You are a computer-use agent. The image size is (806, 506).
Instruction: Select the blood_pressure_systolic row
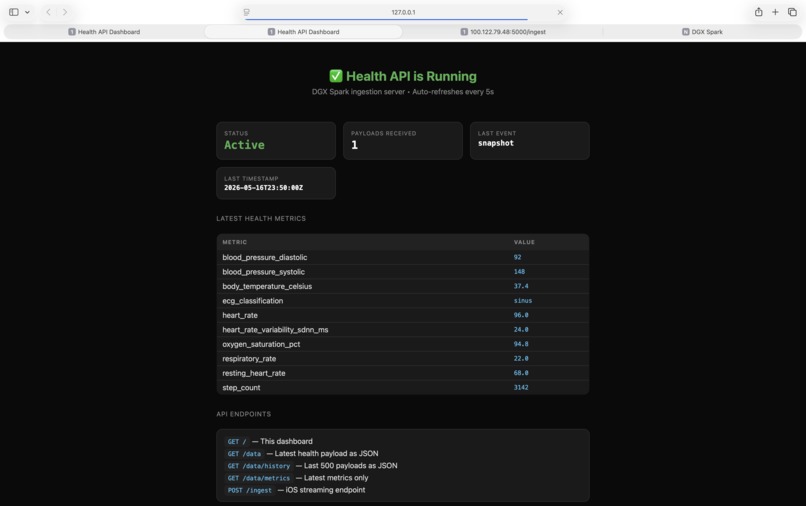click(x=402, y=272)
